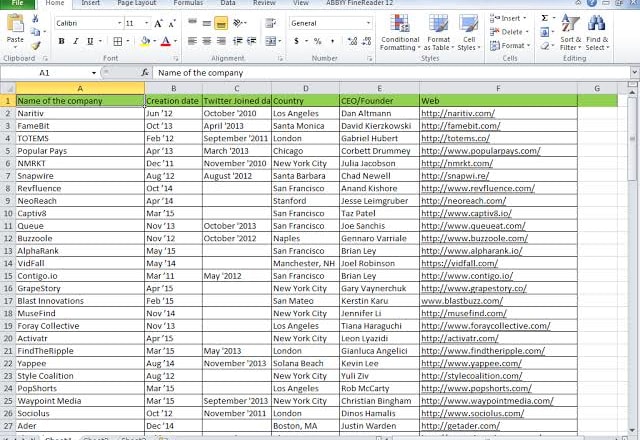Open the http://totems.co/ link
Viewport: 640px width, 440px height.
[456, 138]
